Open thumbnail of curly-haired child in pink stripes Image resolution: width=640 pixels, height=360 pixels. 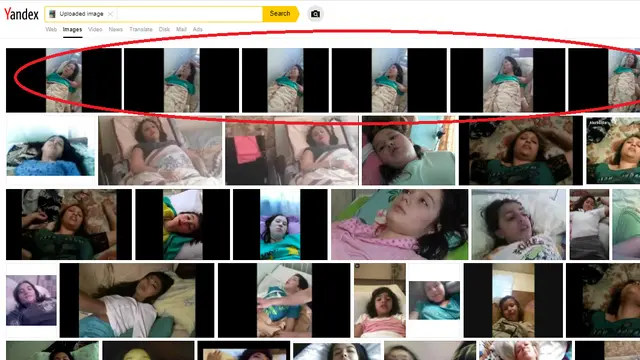380,300
